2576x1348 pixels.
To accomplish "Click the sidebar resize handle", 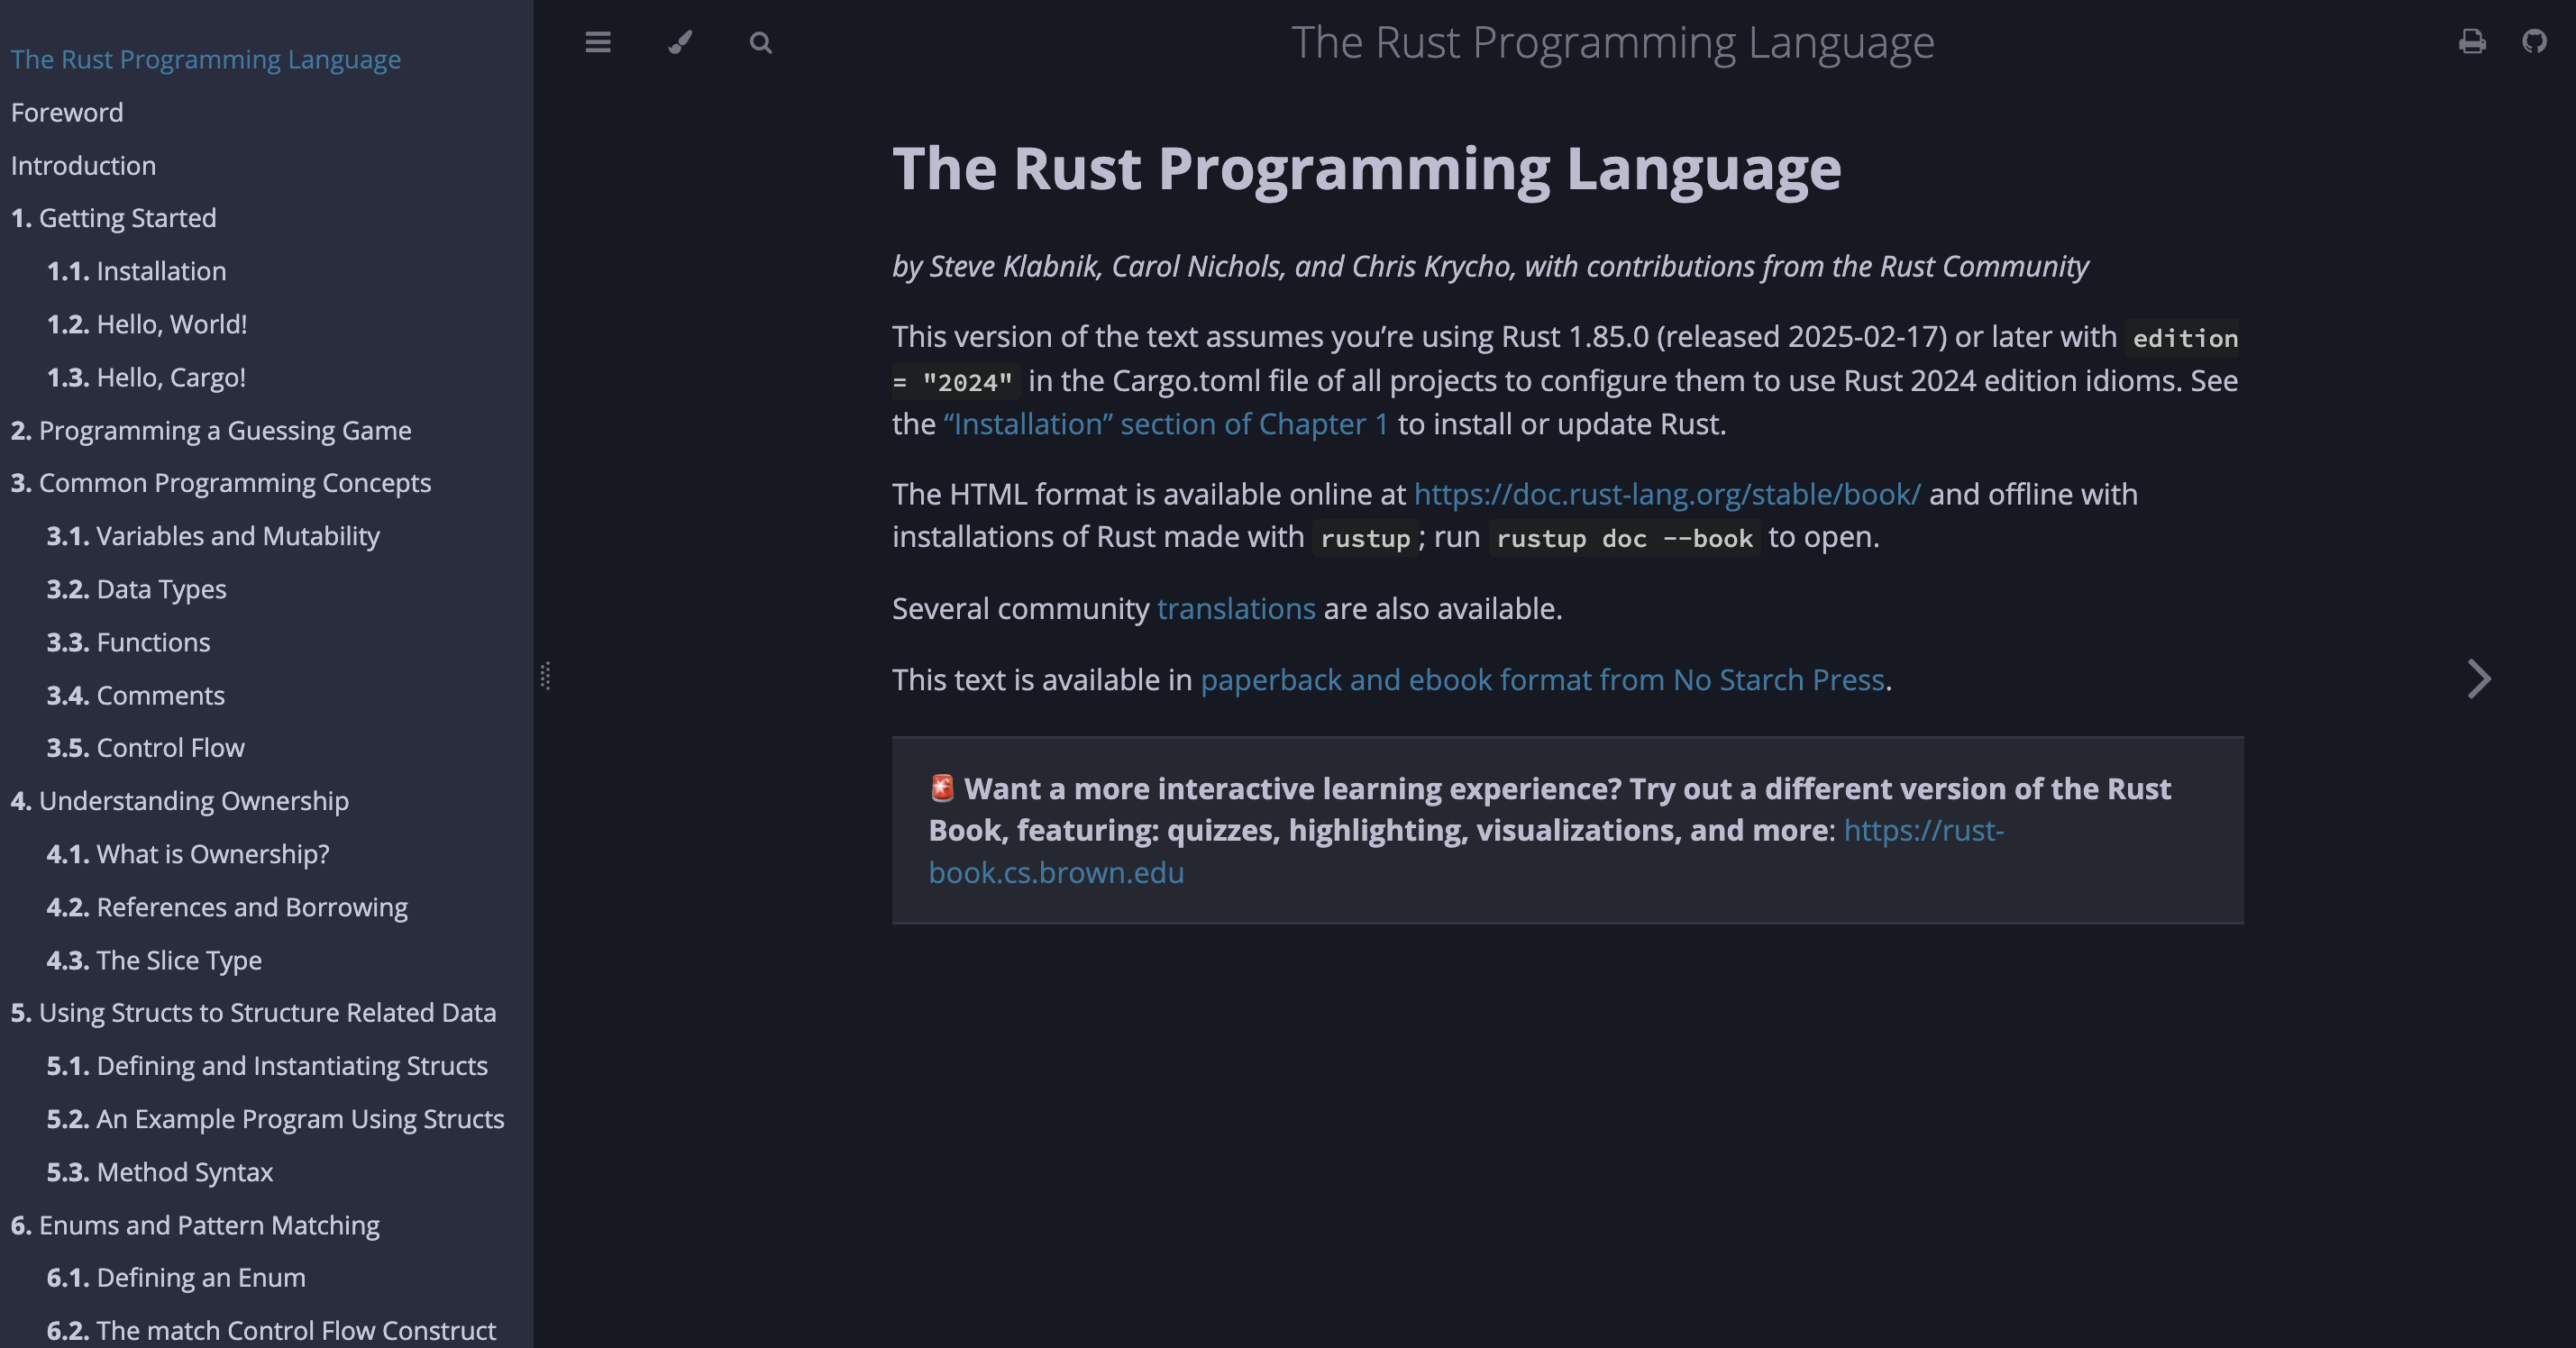I will pyautogui.click(x=545, y=676).
